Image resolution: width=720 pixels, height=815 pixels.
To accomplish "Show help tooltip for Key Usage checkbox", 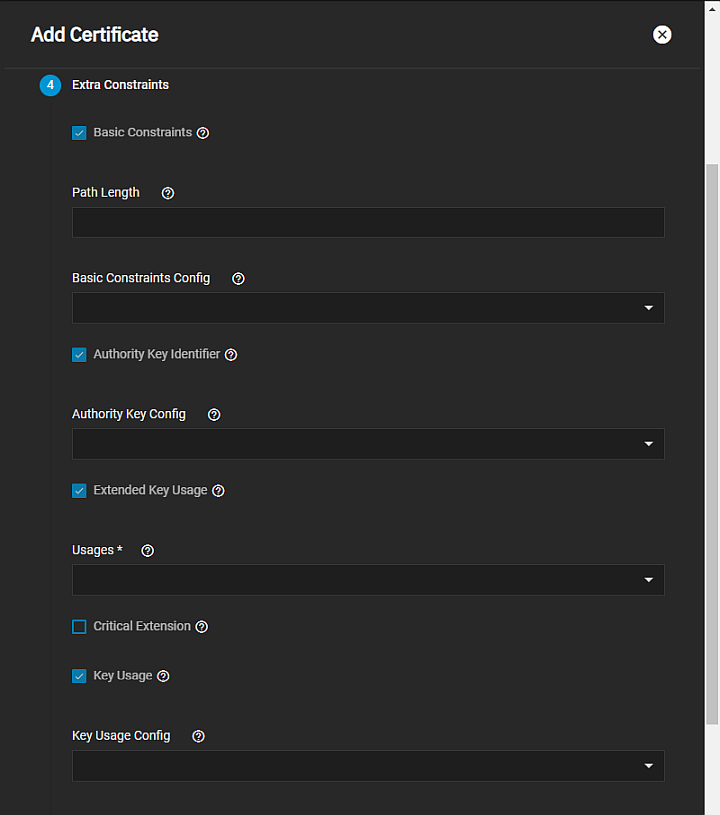I will (163, 676).
